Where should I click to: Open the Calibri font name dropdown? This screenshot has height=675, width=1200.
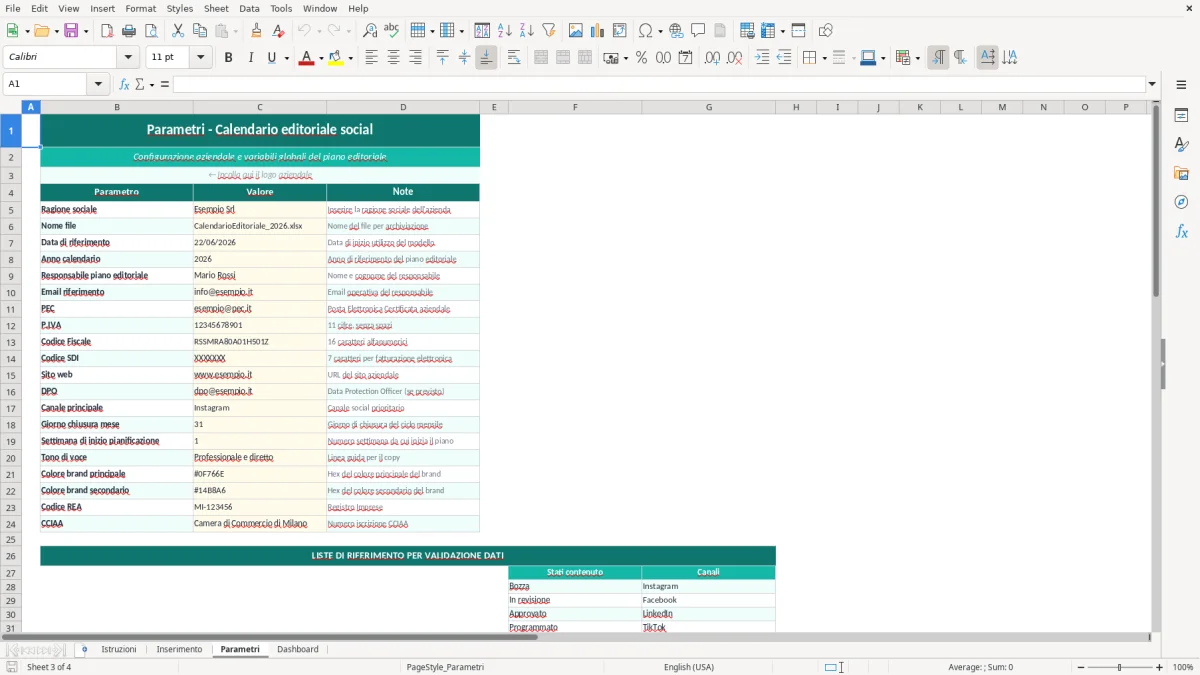click(x=129, y=58)
